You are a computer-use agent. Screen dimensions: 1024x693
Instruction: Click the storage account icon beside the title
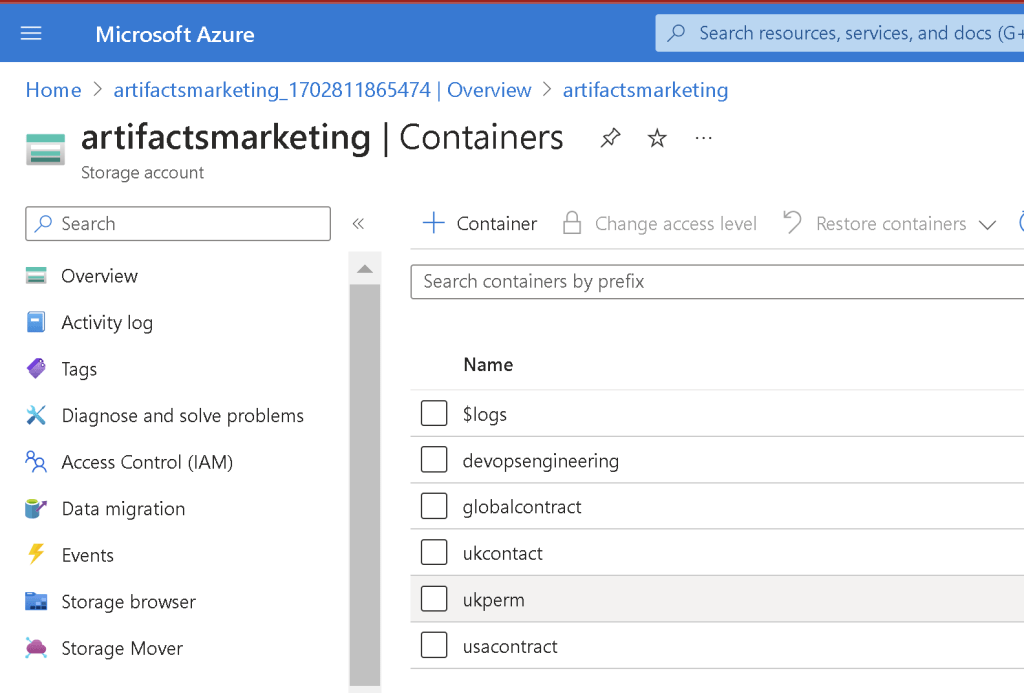[x=45, y=149]
